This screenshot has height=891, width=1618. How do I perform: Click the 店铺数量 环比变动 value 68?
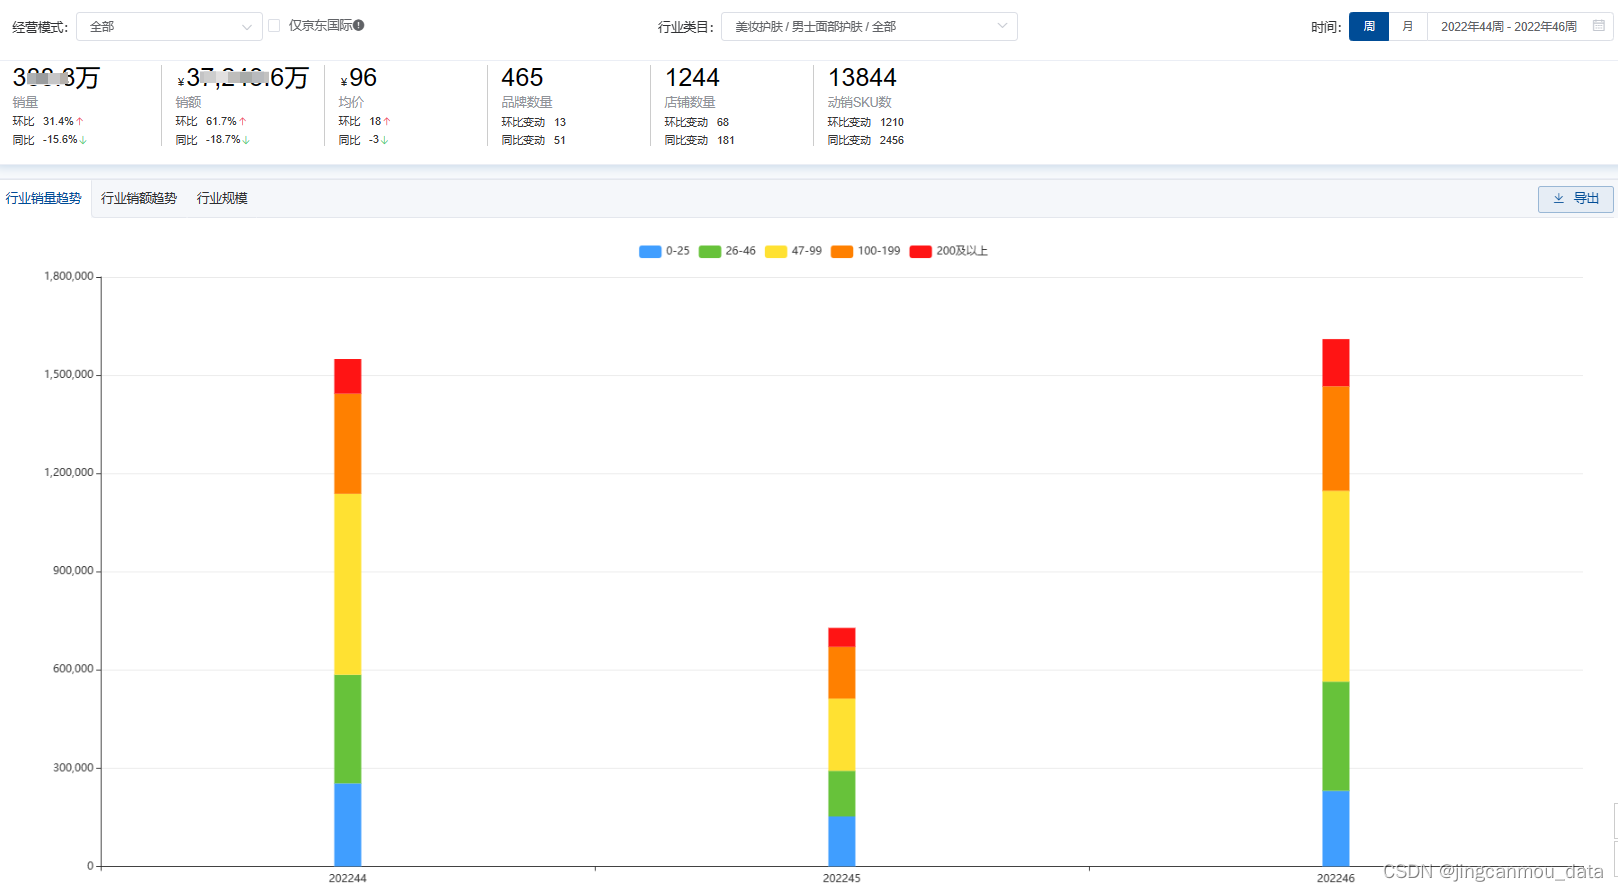pos(723,122)
